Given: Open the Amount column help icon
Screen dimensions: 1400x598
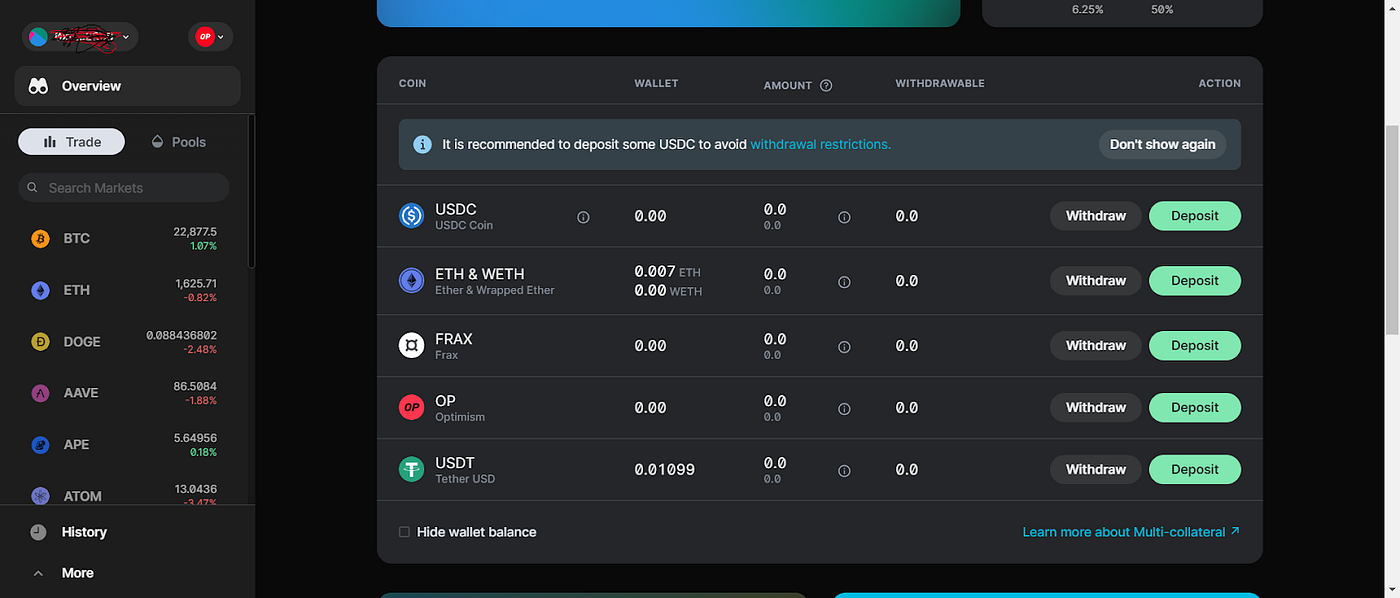Looking at the screenshot, I should [826, 85].
